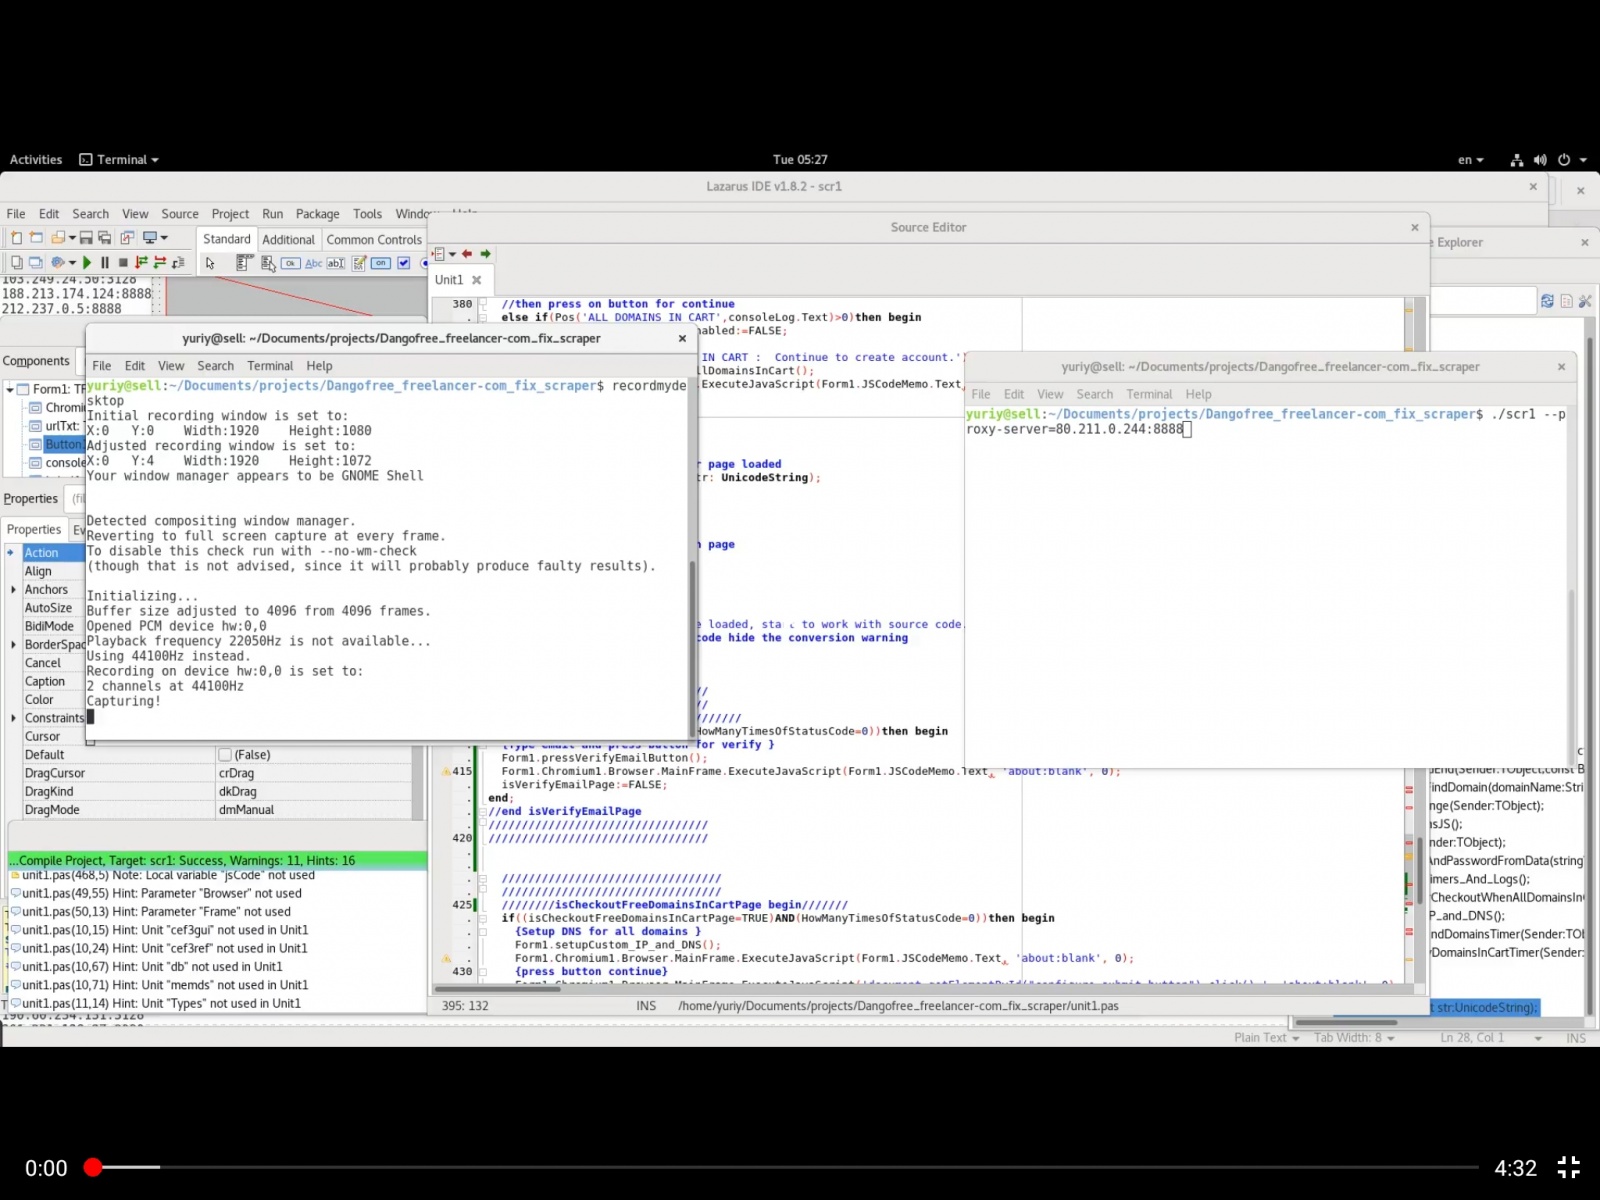
Task: Click the Step Into debug icon
Action: [141, 263]
